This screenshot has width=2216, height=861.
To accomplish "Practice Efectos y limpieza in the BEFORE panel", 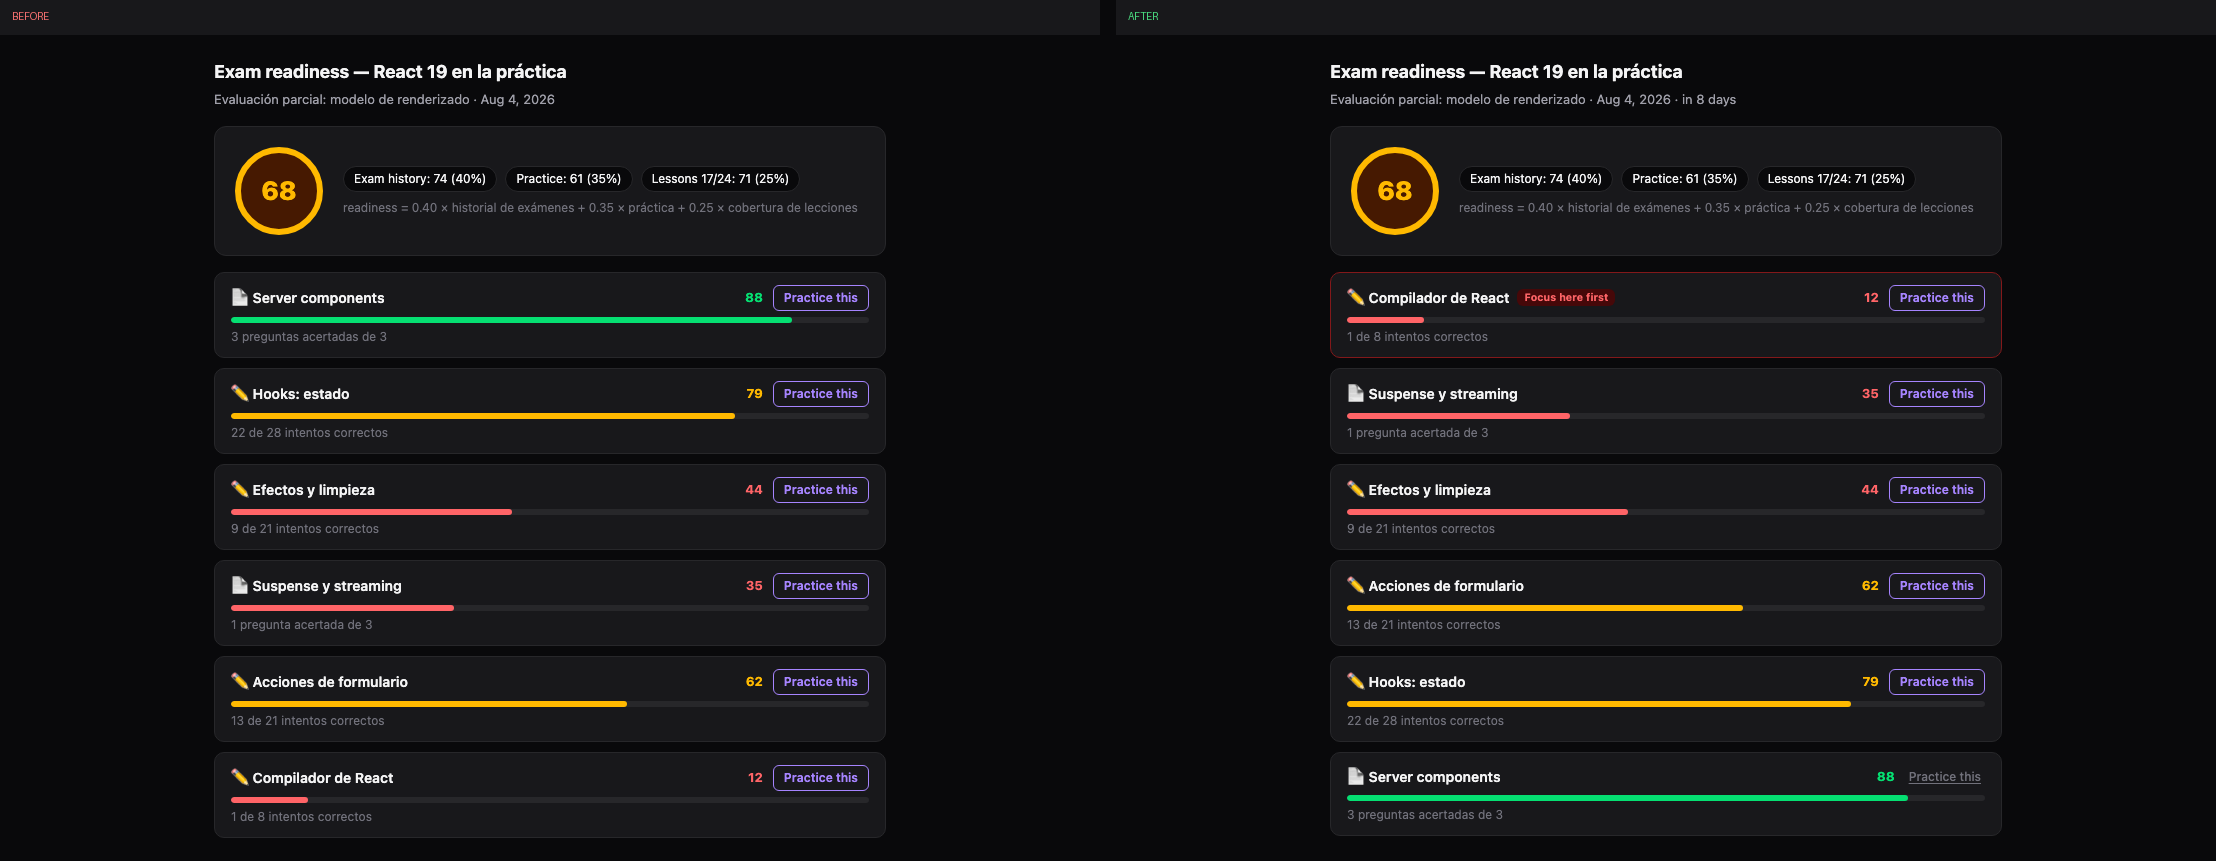I will [x=821, y=490].
